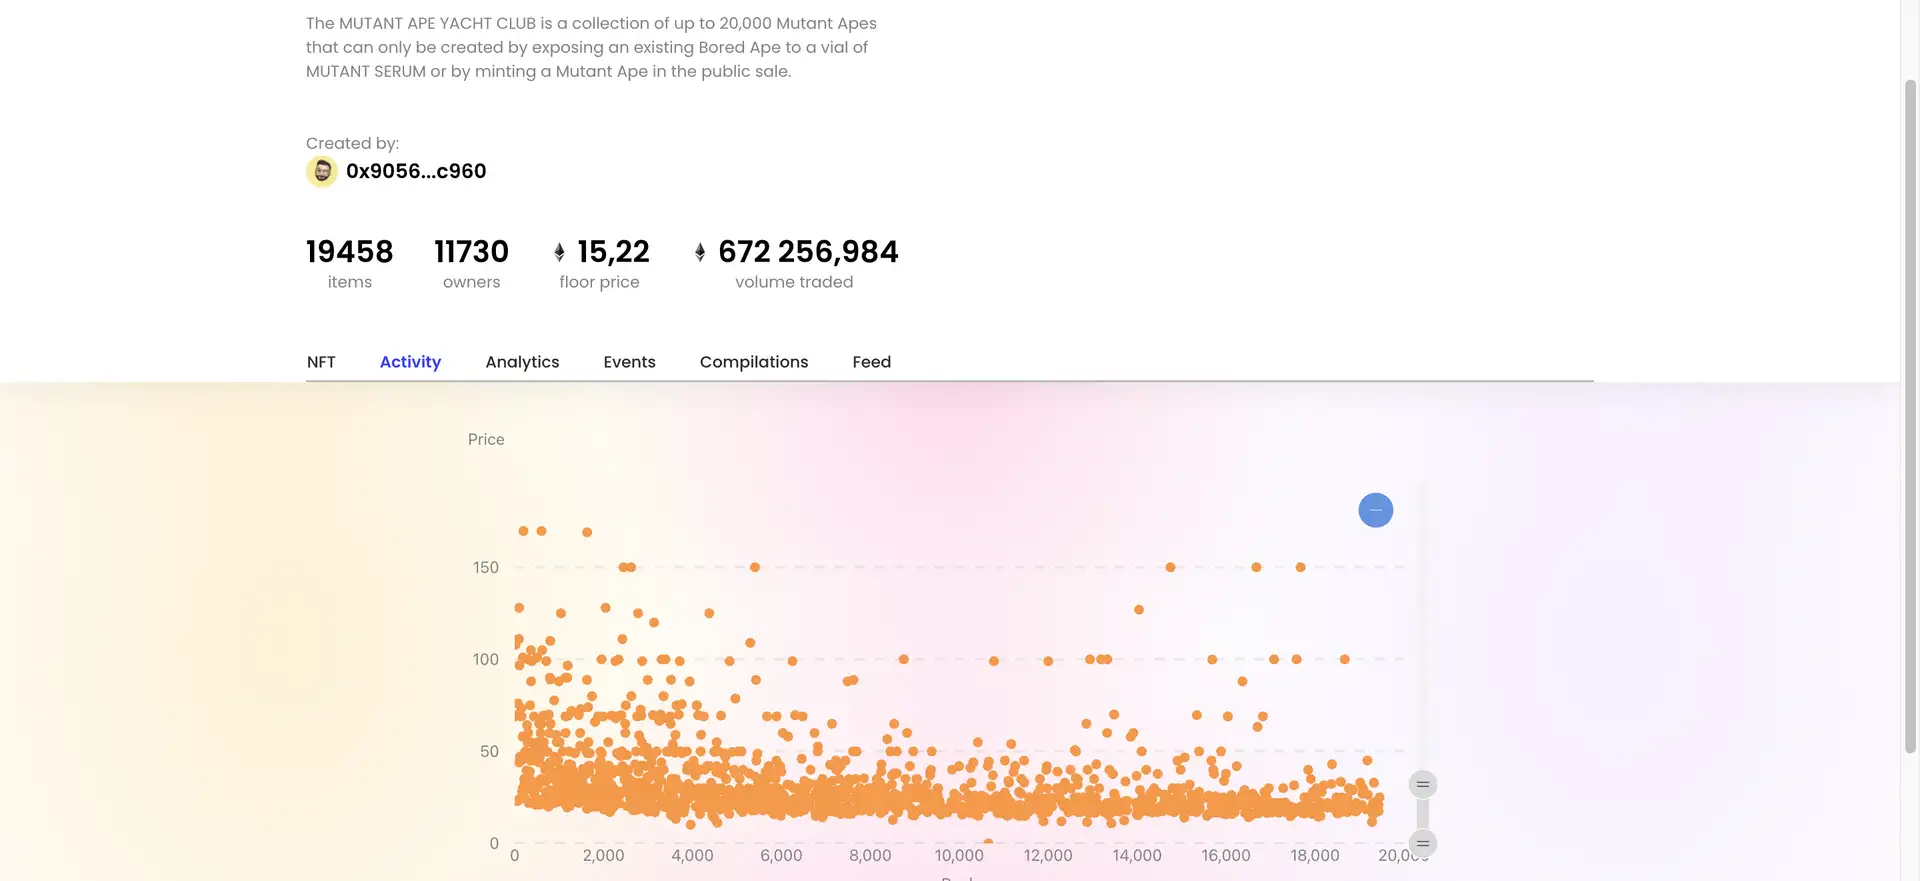Click the creator avatar image
The height and width of the screenshot is (881, 1920).
(x=321, y=172)
